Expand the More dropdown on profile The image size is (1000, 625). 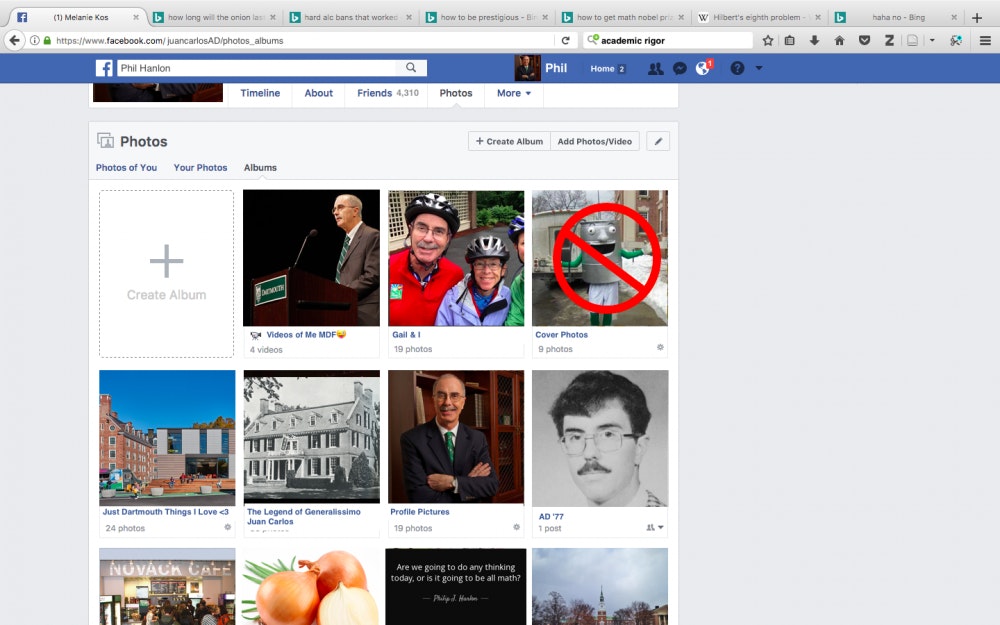(514, 93)
